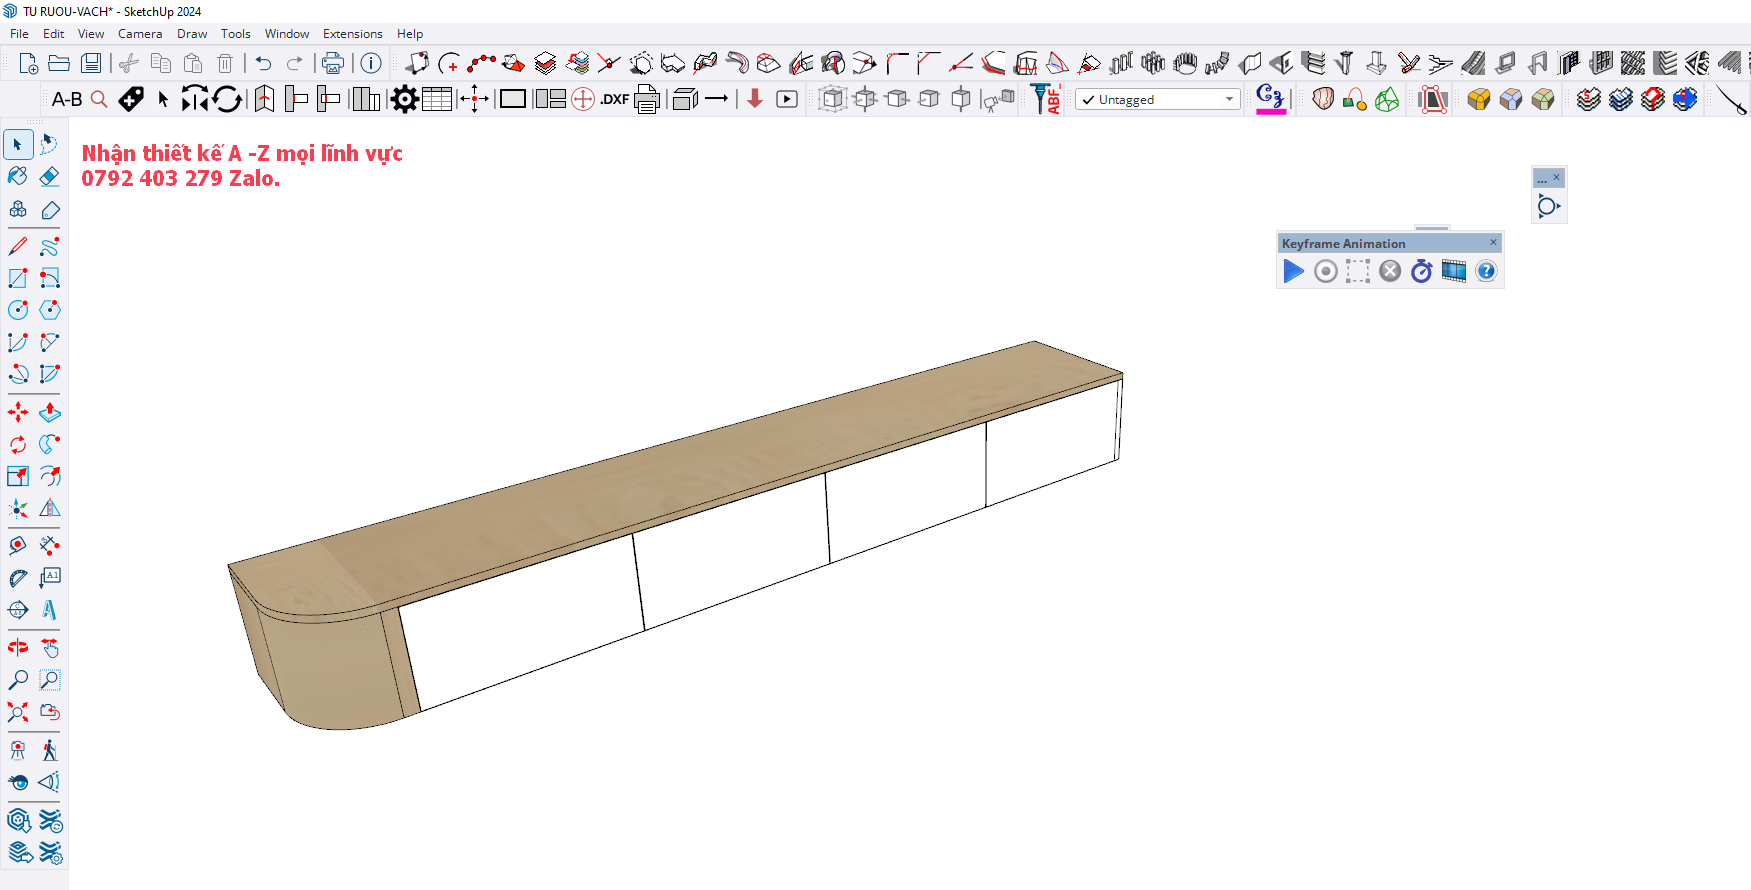Click the DXF export icon
The width and height of the screenshot is (1751, 890).
[x=614, y=99]
